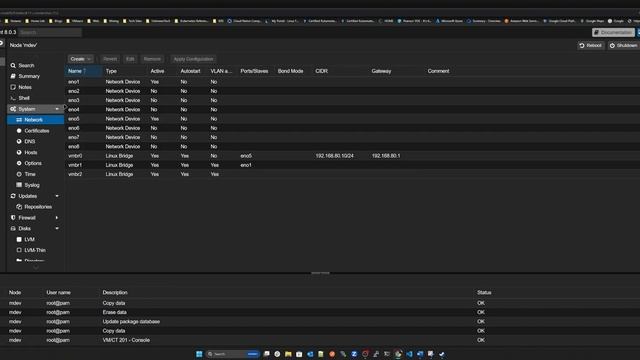Open the Create dropdown menu
Image resolution: width=640 pixels, height=360 pixels.
point(80,59)
